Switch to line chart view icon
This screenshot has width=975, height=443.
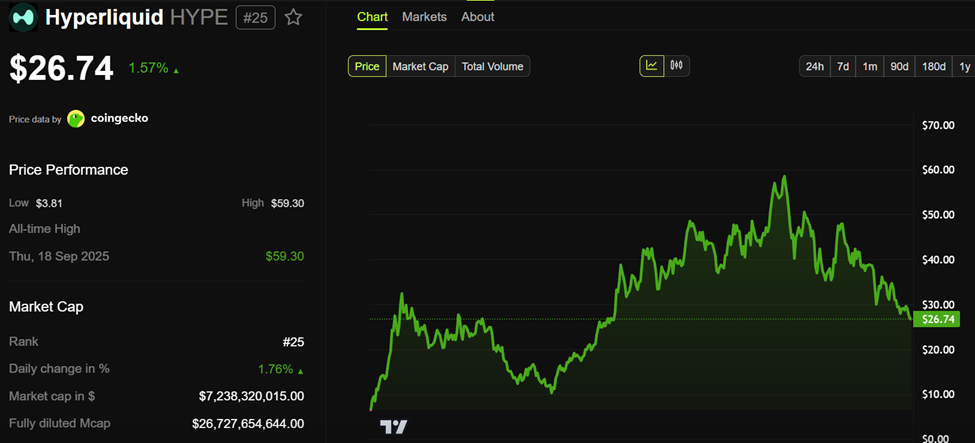click(652, 66)
